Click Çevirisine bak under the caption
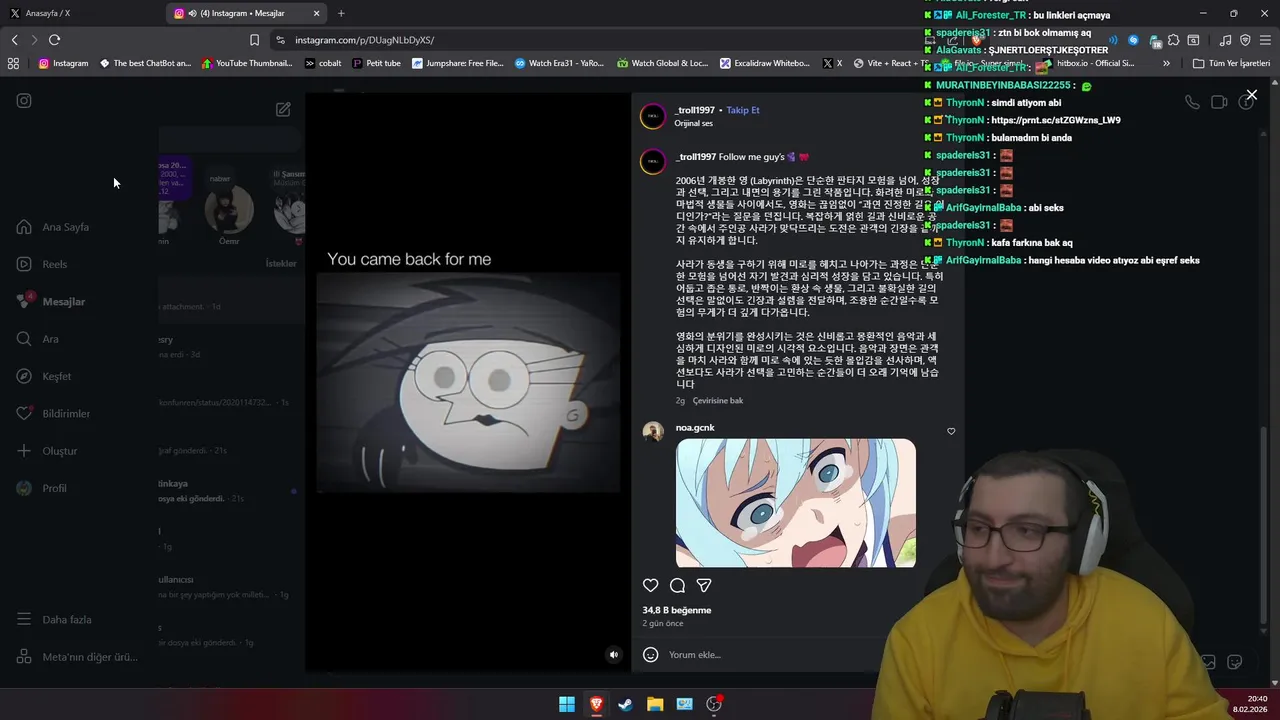Image resolution: width=1280 pixels, height=720 pixels. [x=718, y=400]
